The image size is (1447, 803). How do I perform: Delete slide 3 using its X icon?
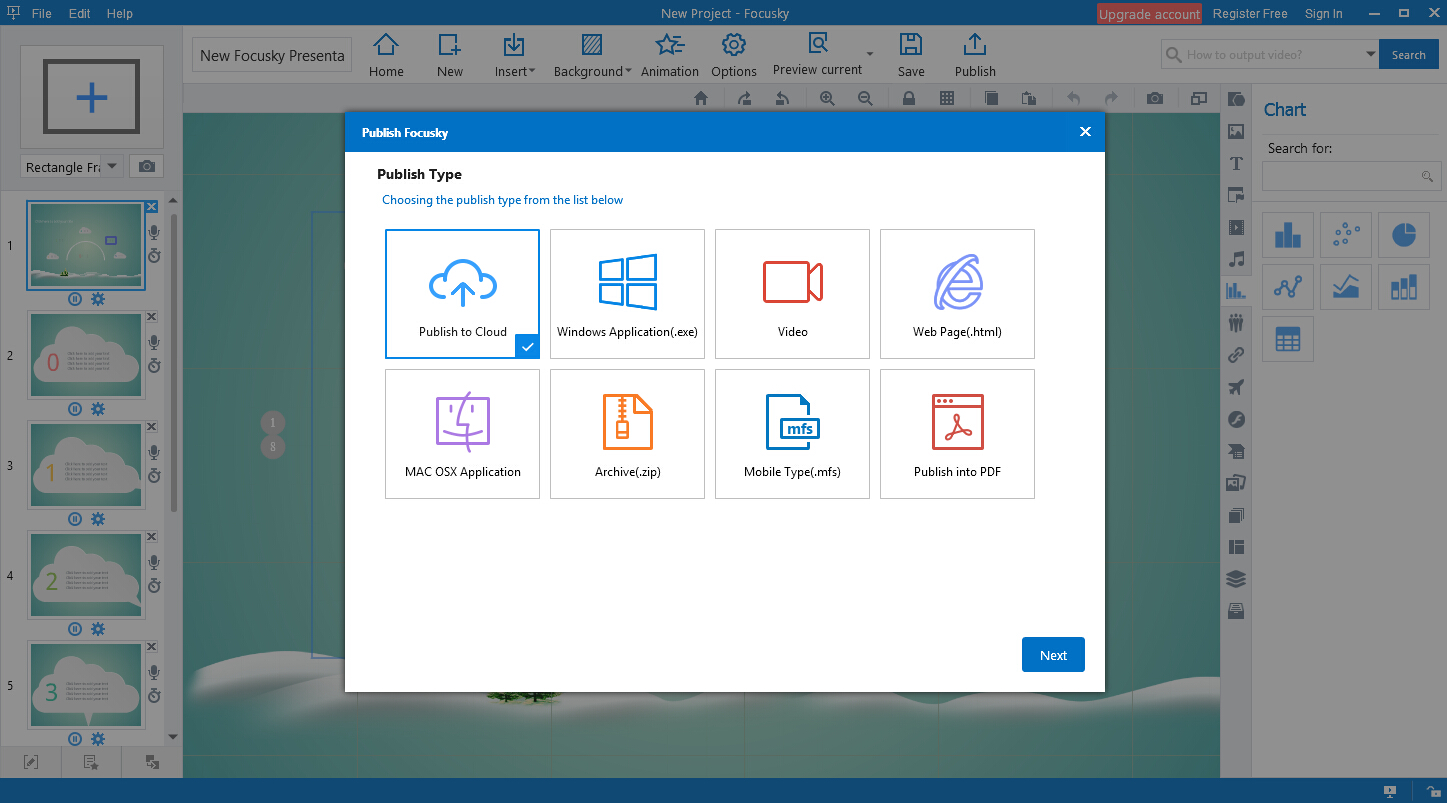(x=152, y=427)
